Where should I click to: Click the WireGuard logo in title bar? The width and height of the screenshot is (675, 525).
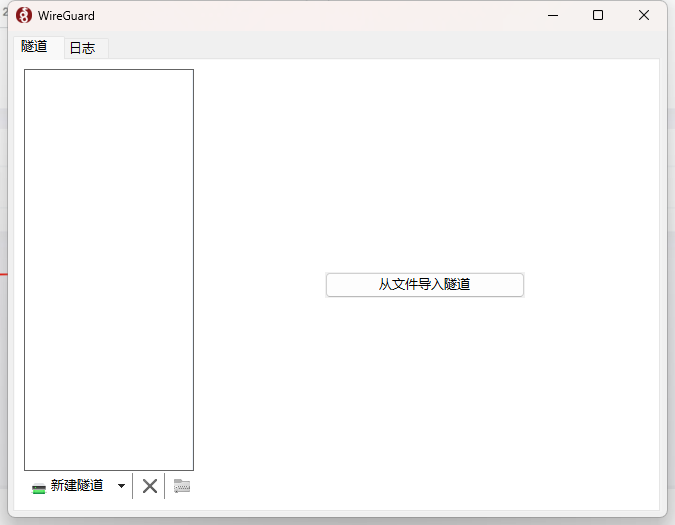coord(24,15)
